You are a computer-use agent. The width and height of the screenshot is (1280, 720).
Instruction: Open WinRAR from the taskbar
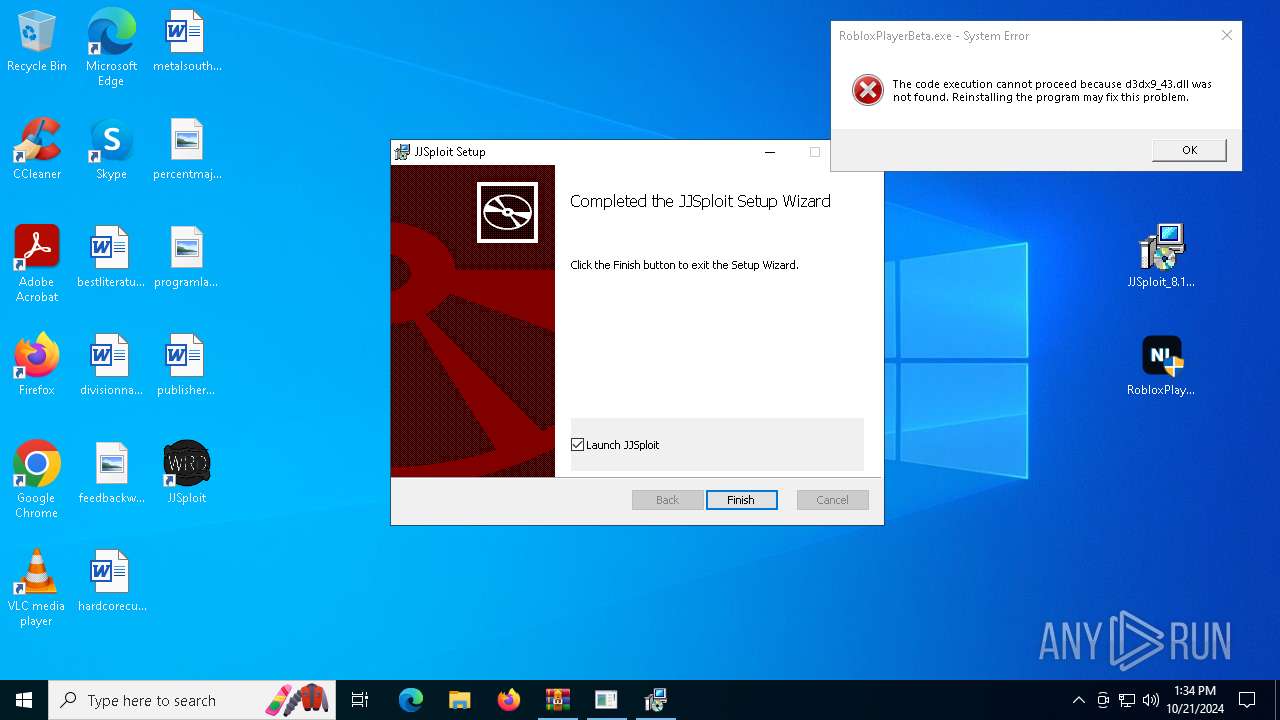point(558,700)
